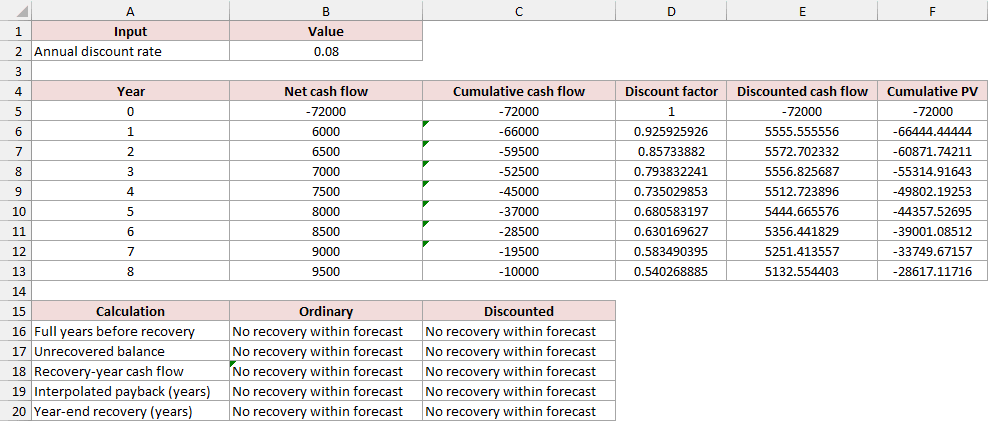The width and height of the screenshot is (988, 421).
Task: Select cumulative cash flow -37000
Action: [x=519, y=212]
